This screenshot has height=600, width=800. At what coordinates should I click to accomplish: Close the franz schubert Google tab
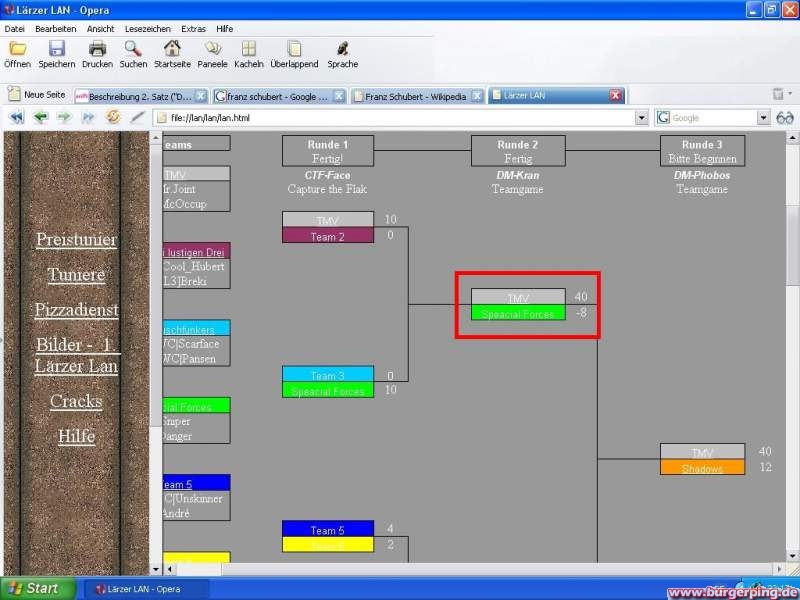(338, 96)
